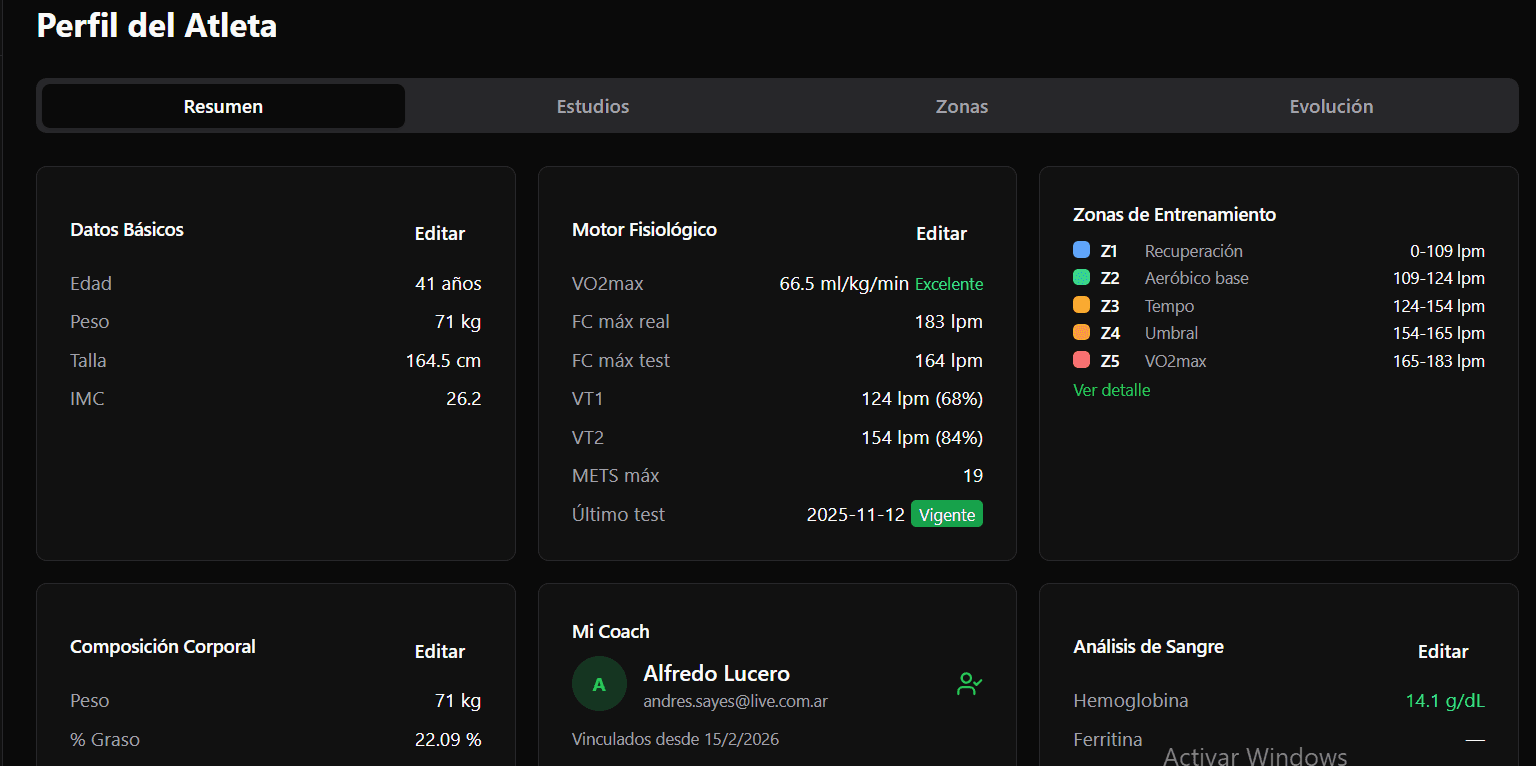Click the blue Z1 Recuperación color square
Viewport: 1536px width, 766px height.
tap(1081, 250)
